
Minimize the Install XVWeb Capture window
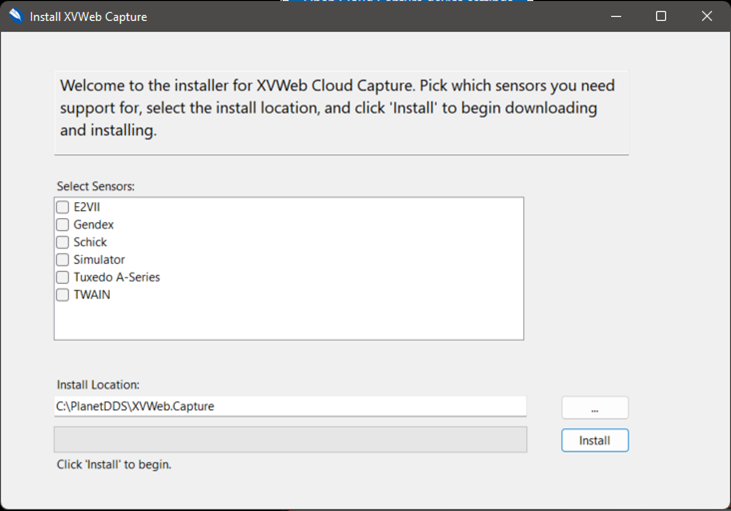614,16
